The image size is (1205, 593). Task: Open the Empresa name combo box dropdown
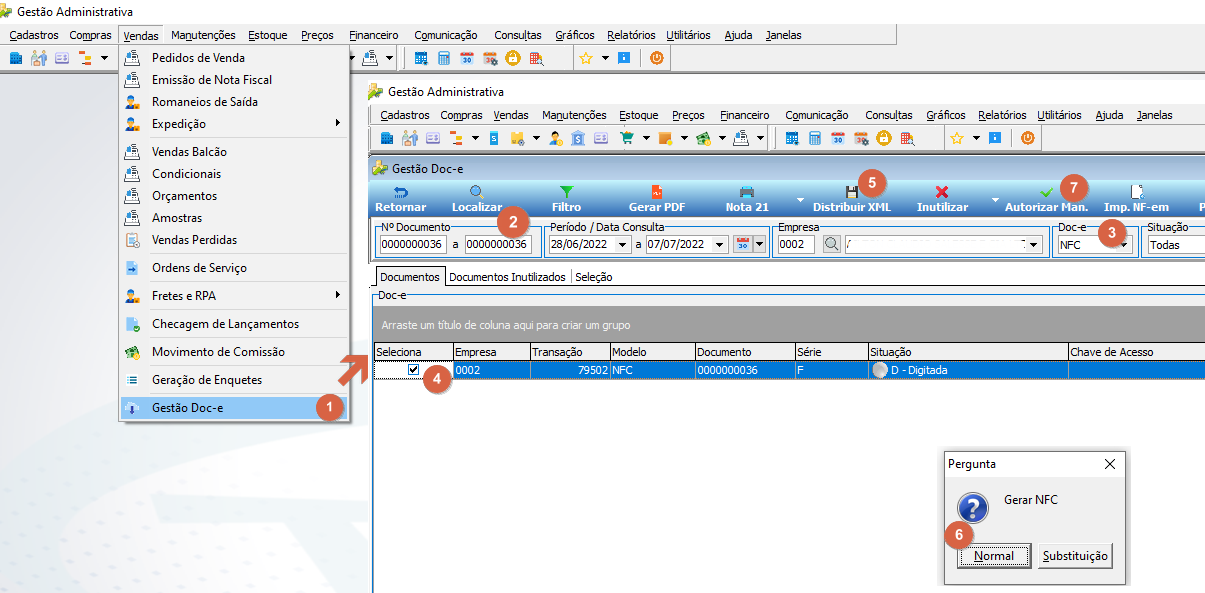[1034, 244]
